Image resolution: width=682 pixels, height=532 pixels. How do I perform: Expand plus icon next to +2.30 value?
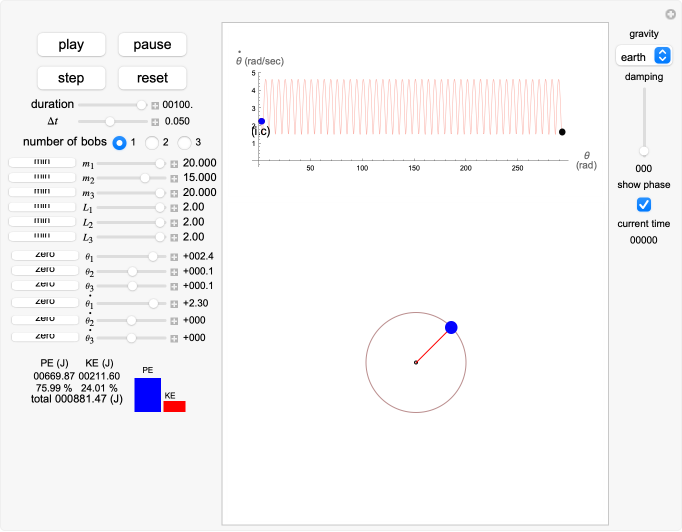click(174, 304)
